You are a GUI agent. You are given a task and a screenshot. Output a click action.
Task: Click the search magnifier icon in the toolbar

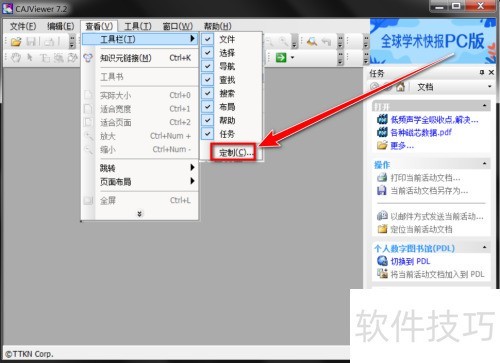tap(312, 41)
